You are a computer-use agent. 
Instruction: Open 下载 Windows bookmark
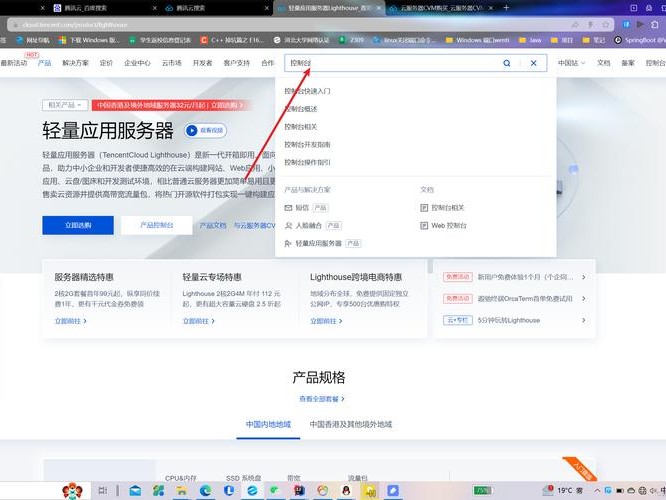tap(90, 40)
